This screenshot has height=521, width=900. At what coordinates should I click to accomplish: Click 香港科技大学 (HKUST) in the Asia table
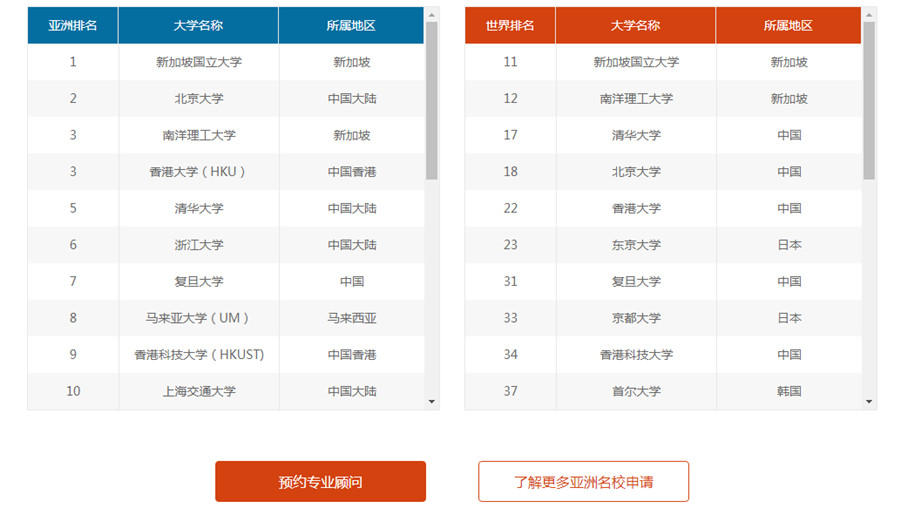tap(198, 355)
